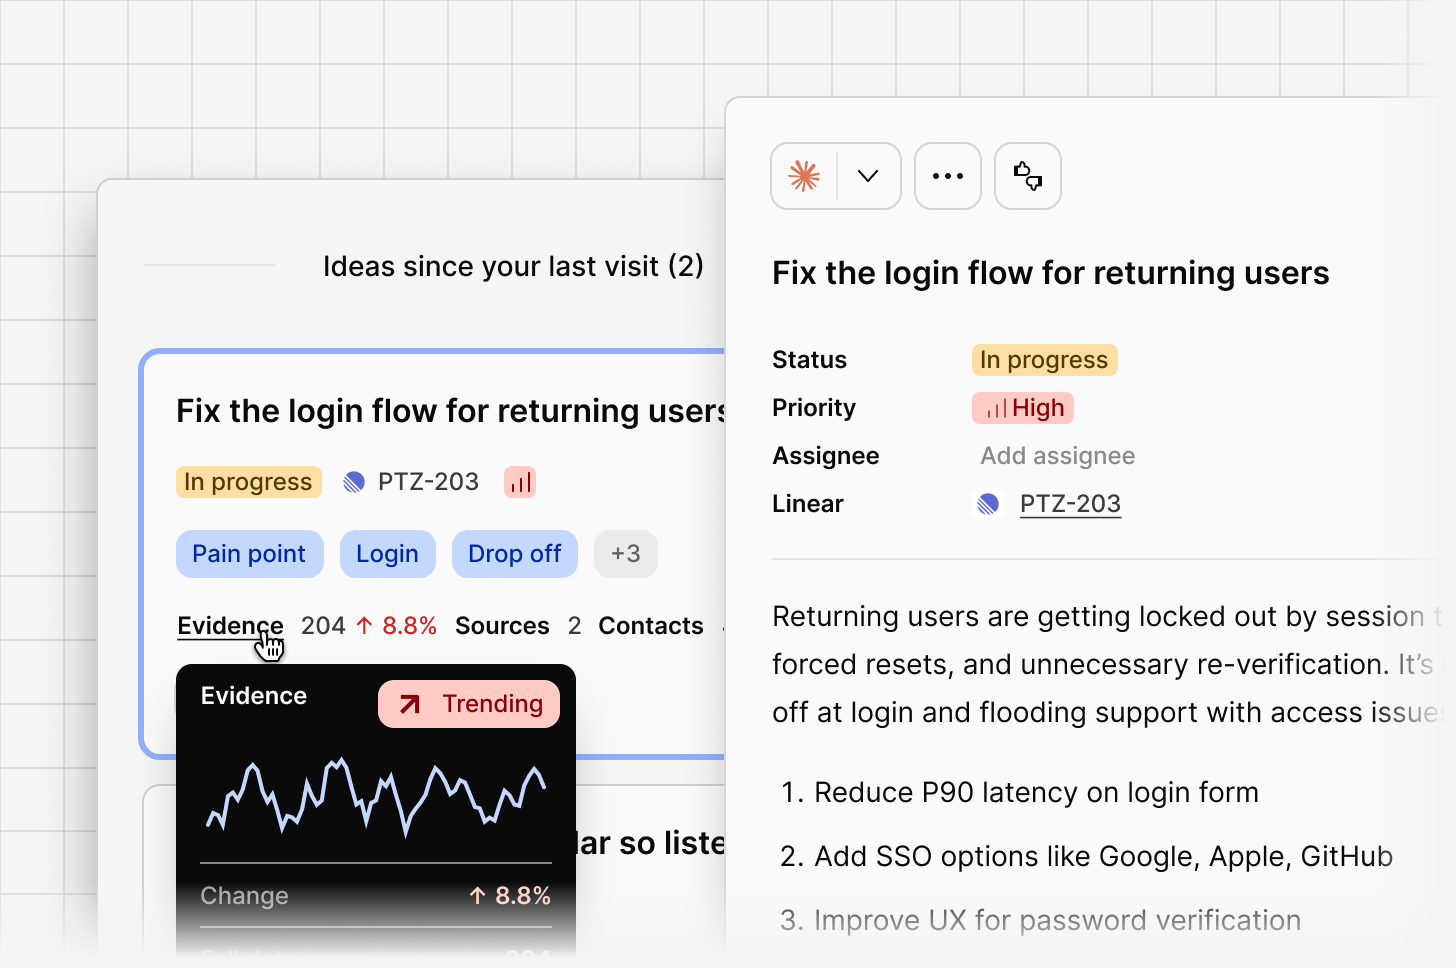
Task: Click 'Ideas since your last visit (2)' heading
Action: pyautogui.click(x=513, y=266)
